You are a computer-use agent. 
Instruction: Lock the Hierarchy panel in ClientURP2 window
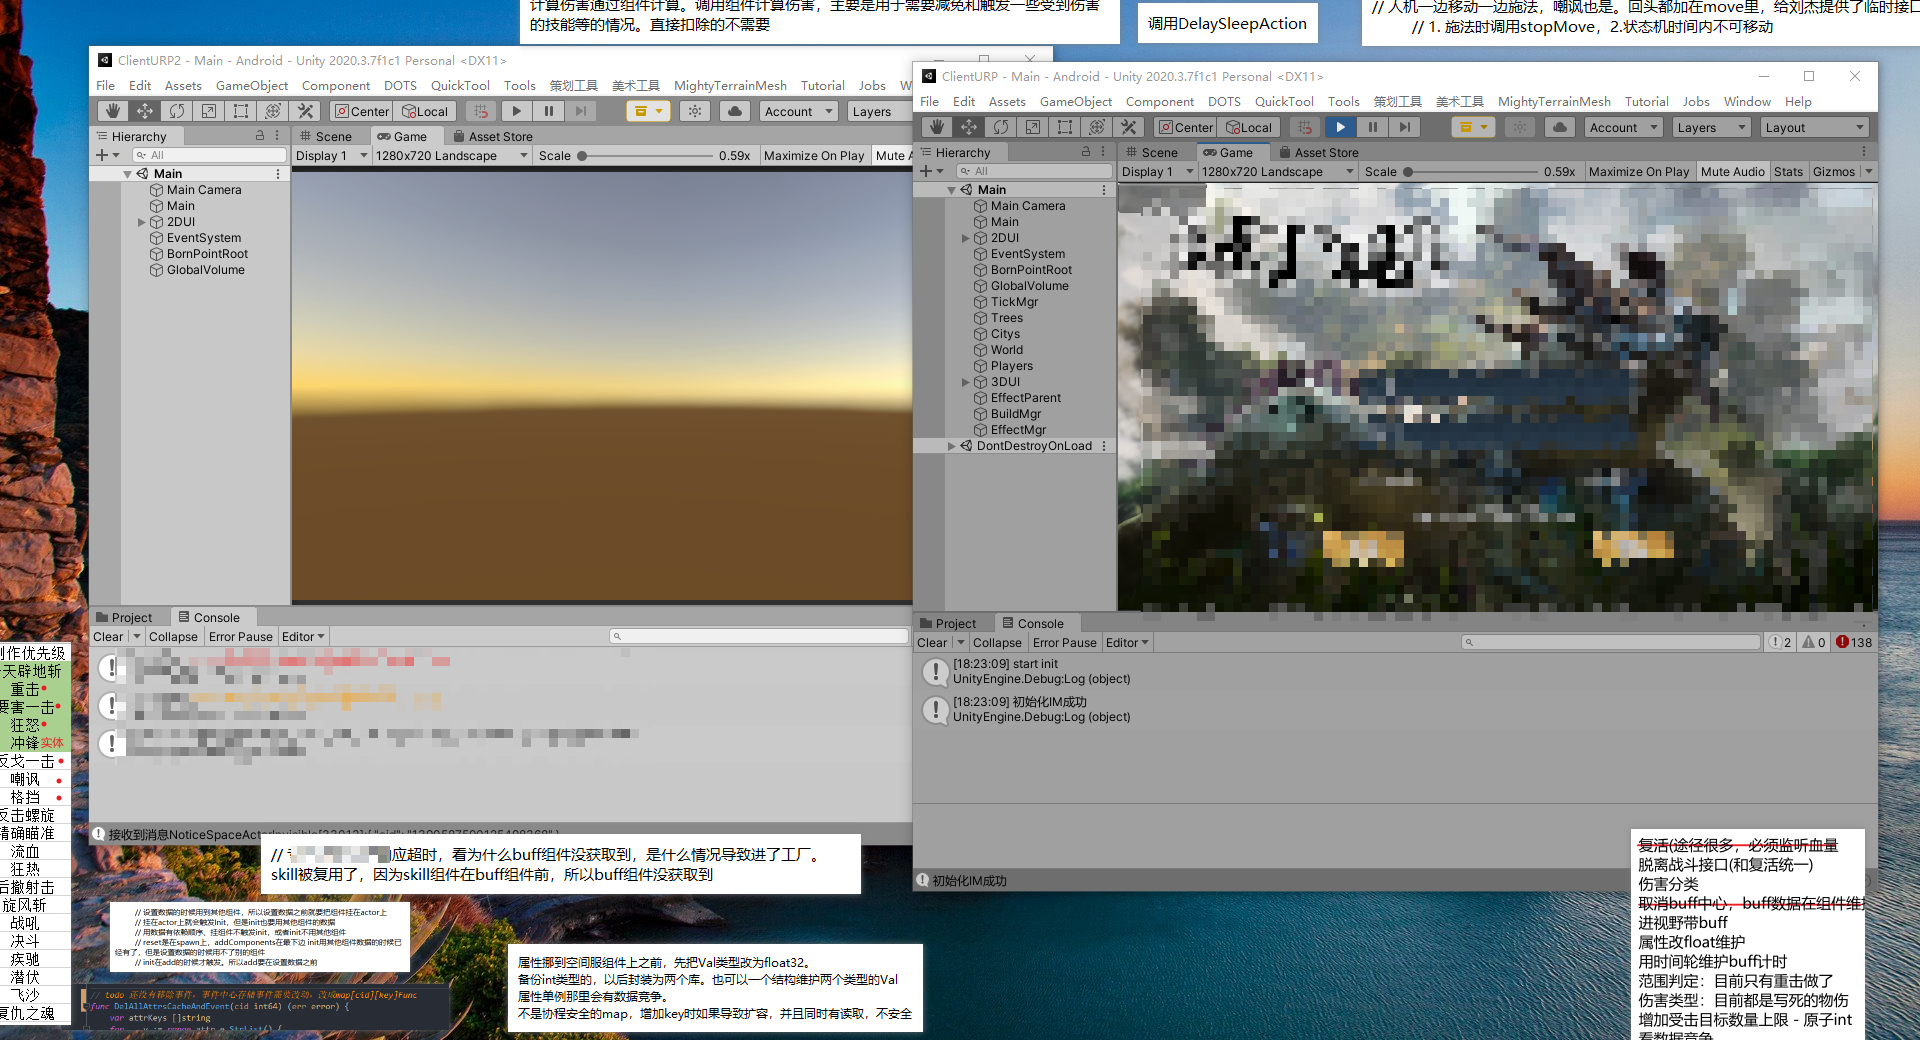pyautogui.click(x=260, y=136)
